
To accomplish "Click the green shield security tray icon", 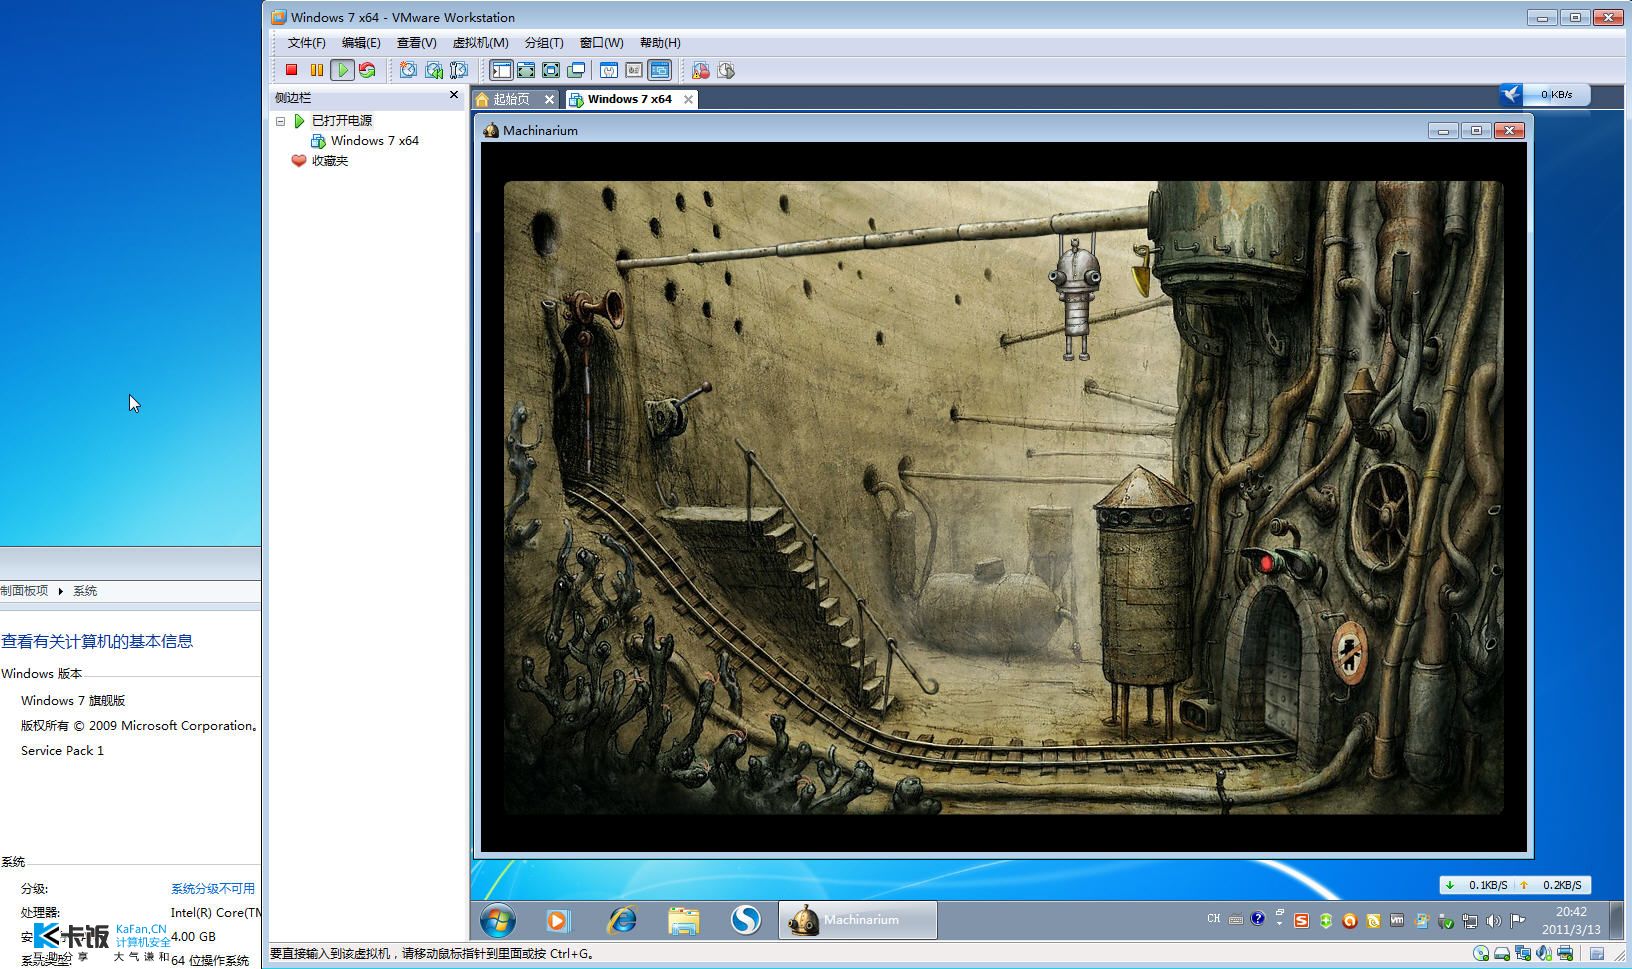I will 1325,921.
